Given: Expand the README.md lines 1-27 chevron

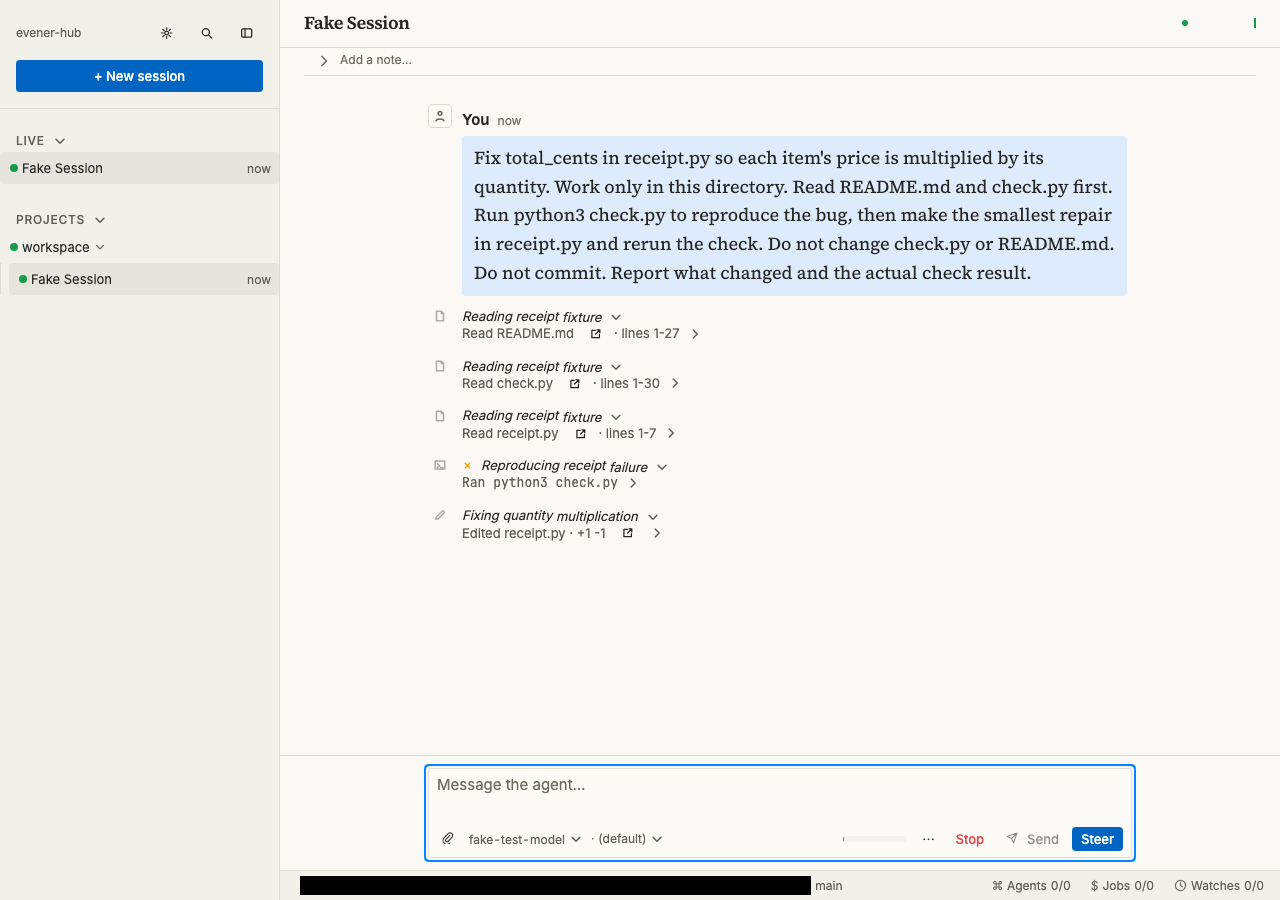Looking at the screenshot, I should pos(695,334).
